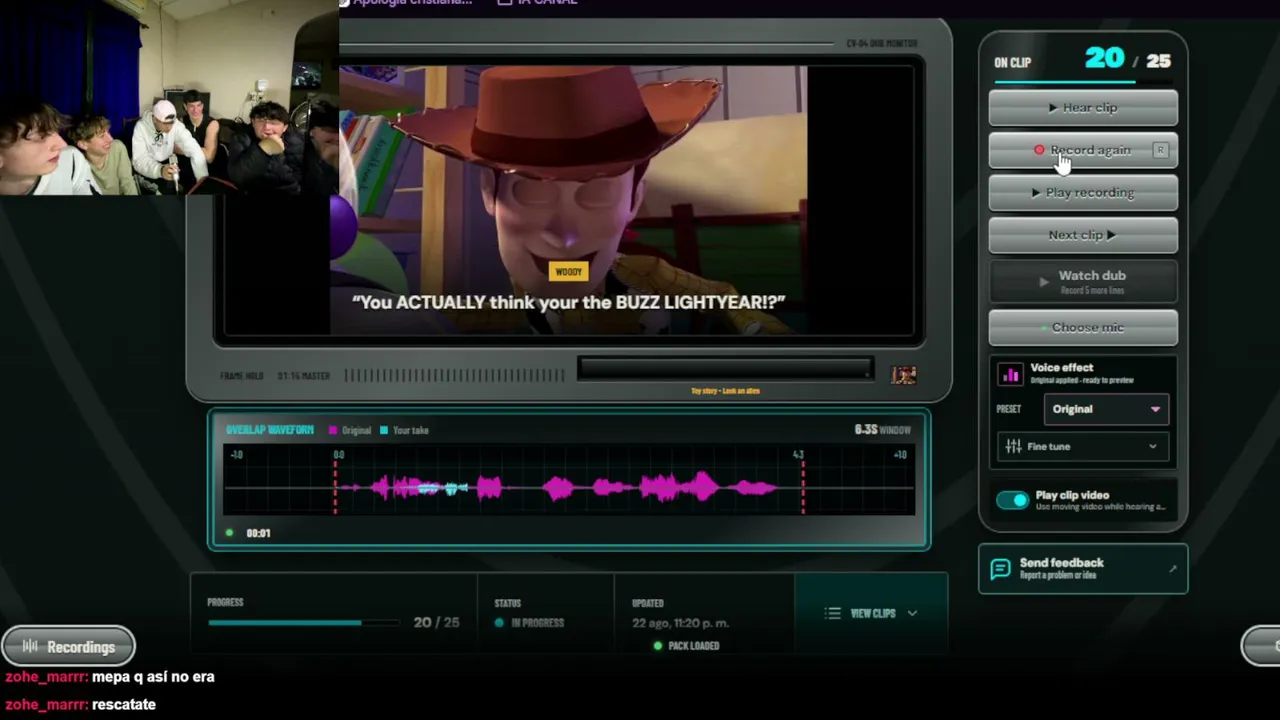Click the external arrow on Send feedback

click(1173, 569)
